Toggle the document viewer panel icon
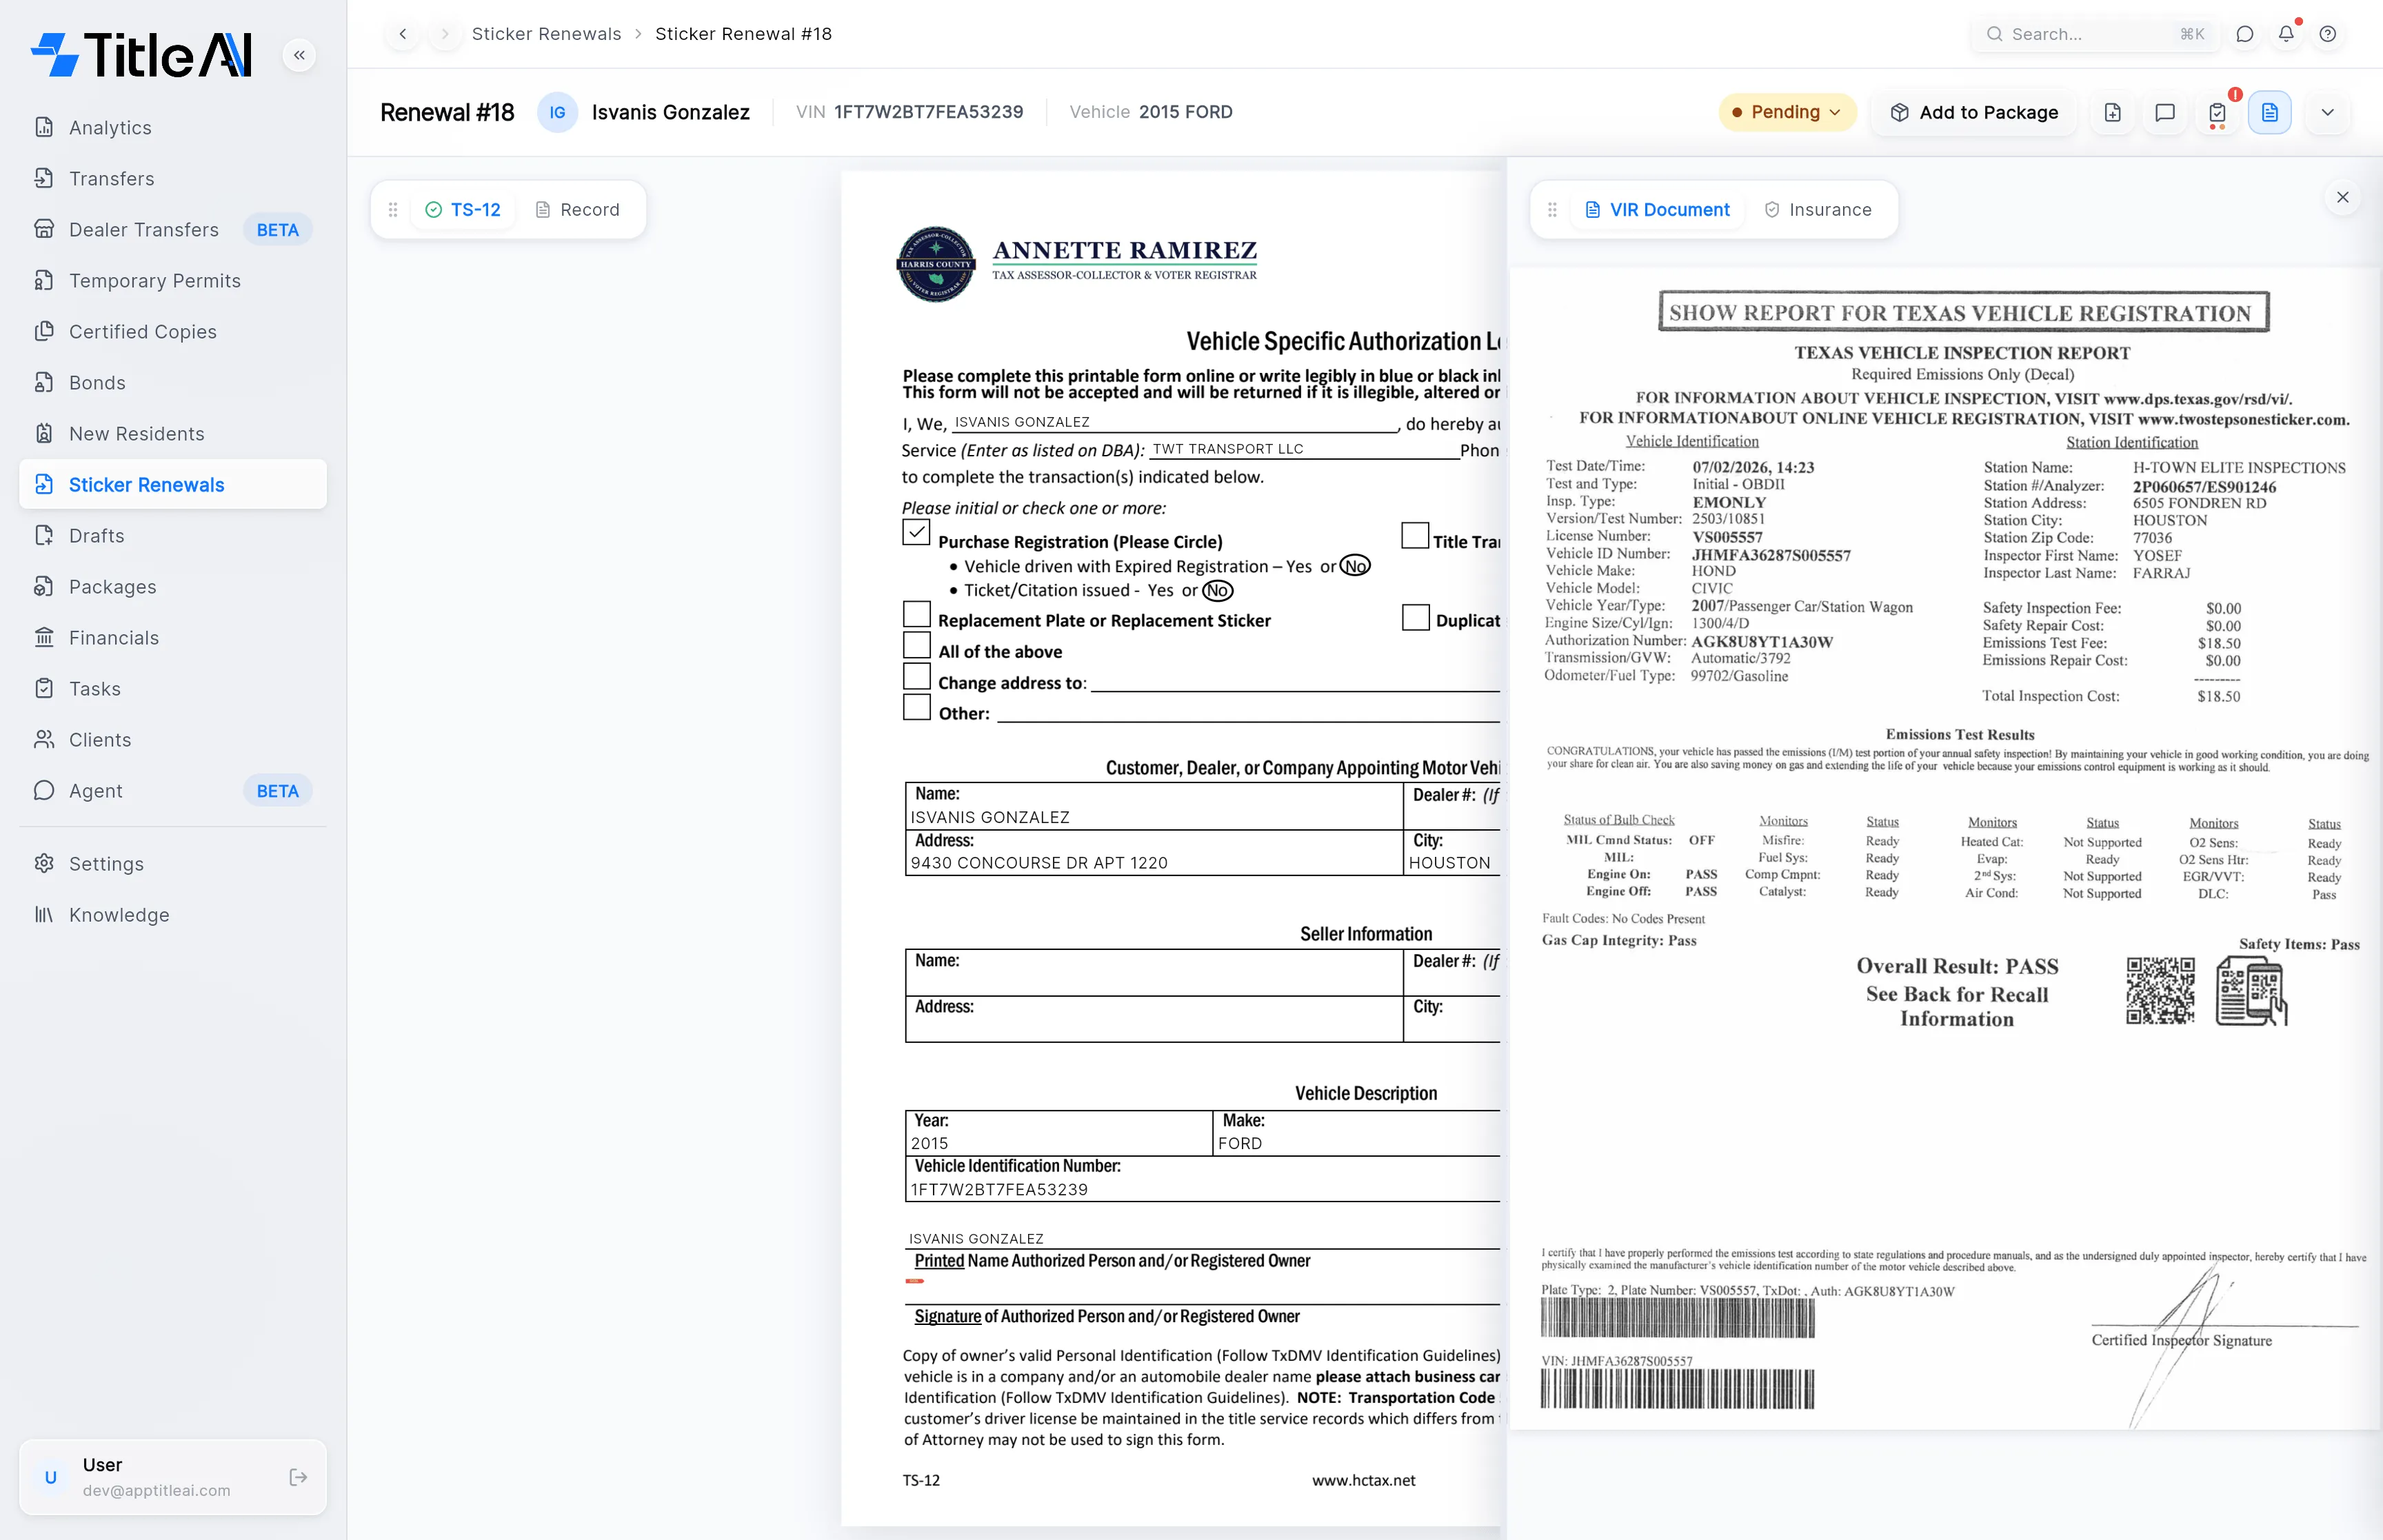The width and height of the screenshot is (2383, 1540). [x=2270, y=112]
